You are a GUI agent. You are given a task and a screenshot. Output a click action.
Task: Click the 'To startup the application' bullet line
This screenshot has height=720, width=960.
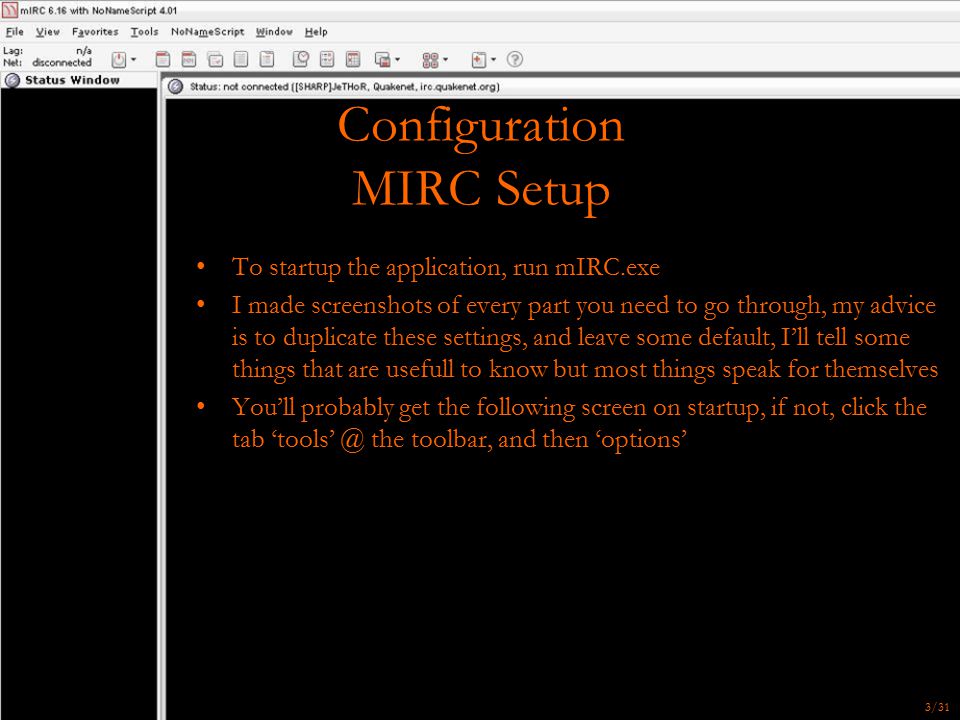click(446, 268)
